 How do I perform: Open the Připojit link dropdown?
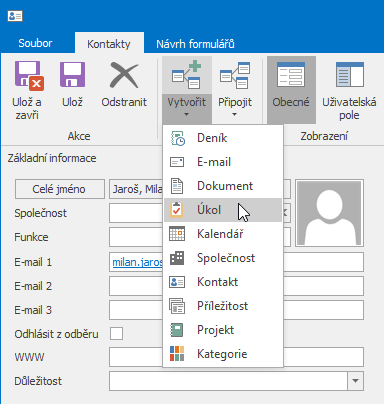[x=235, y=90]
